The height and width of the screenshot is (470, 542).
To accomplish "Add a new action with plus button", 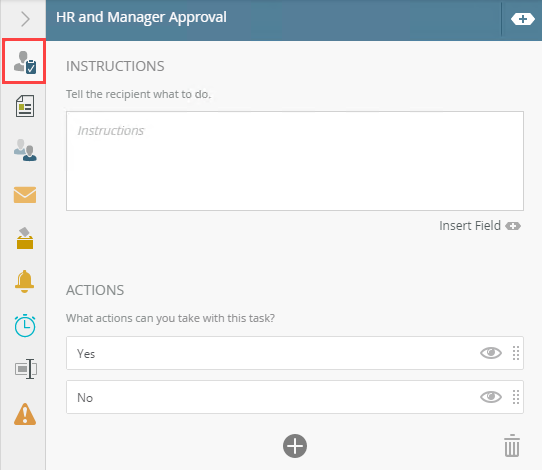I will click(x=295, y=446).
